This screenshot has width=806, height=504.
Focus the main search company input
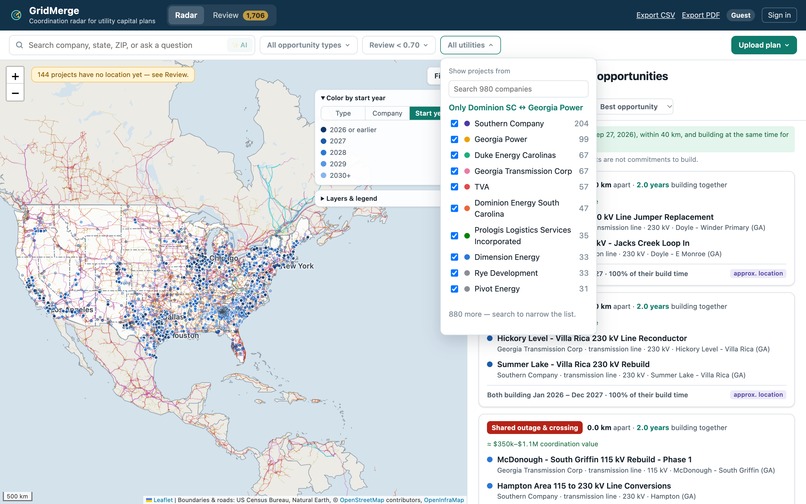click(132, 45)
